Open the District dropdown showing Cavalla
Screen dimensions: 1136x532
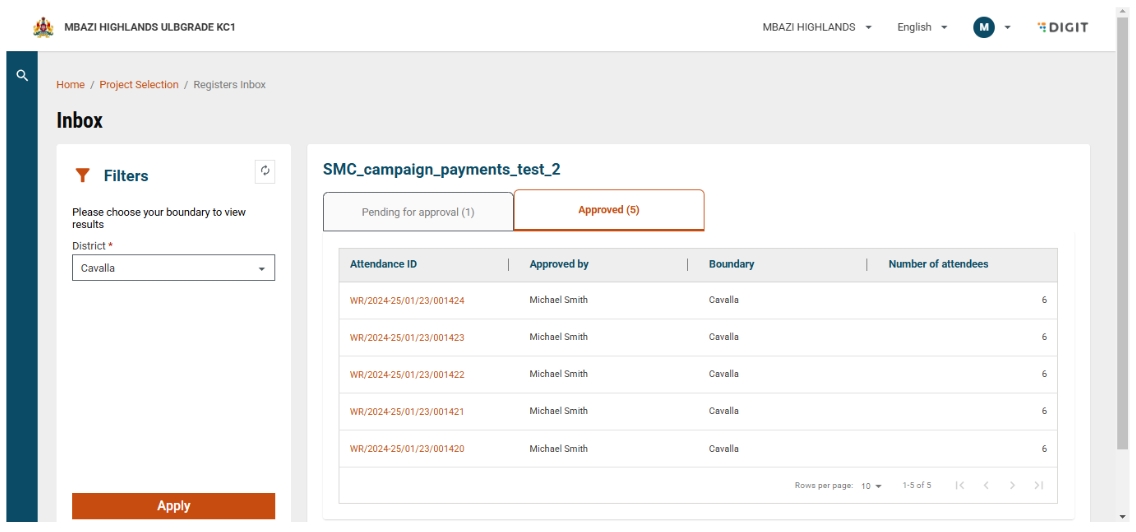173,268
